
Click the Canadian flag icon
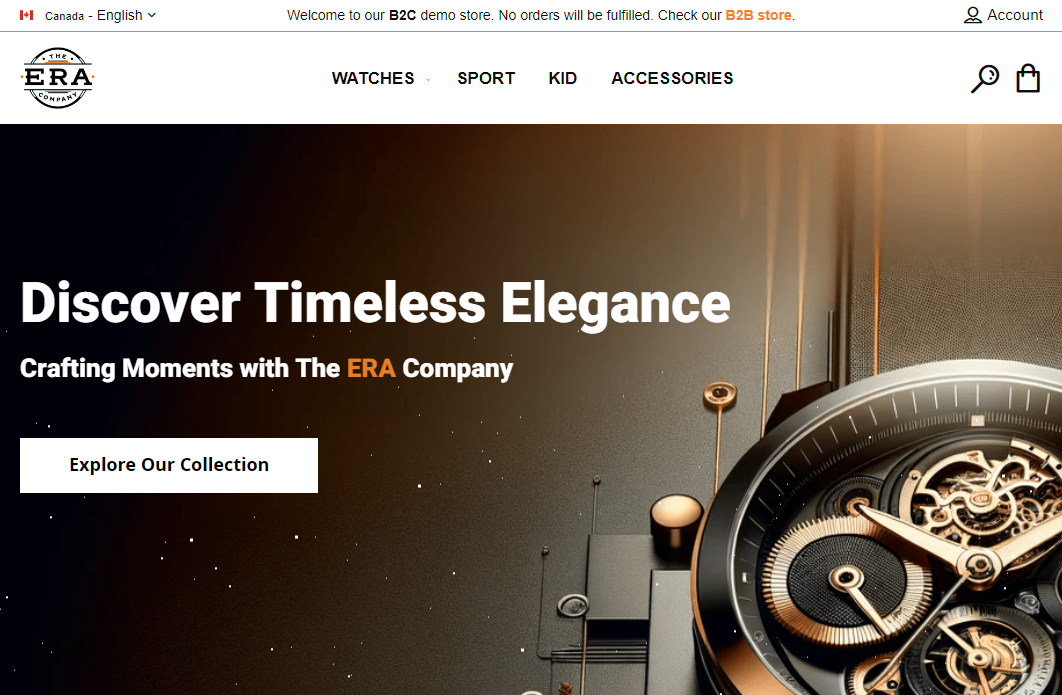pos(26,15)
